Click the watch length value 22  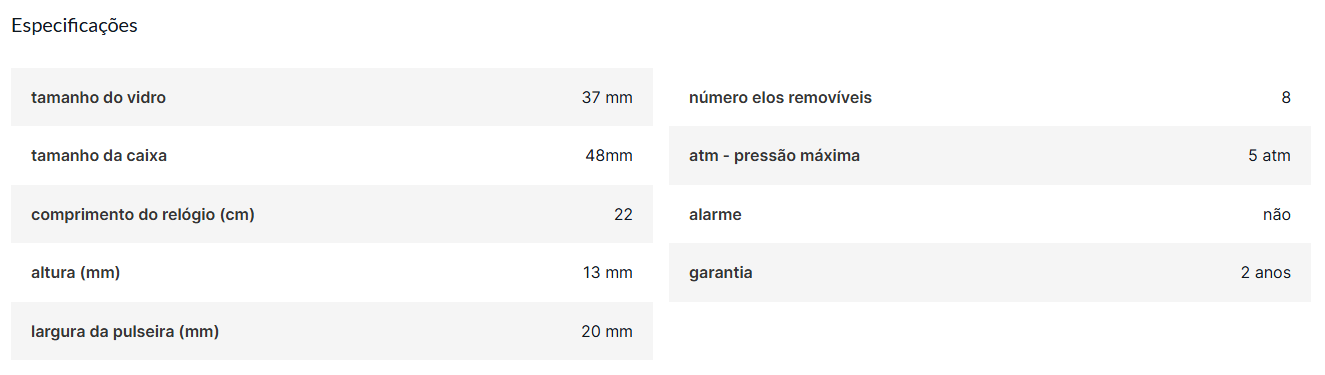[x=623, y=215]
